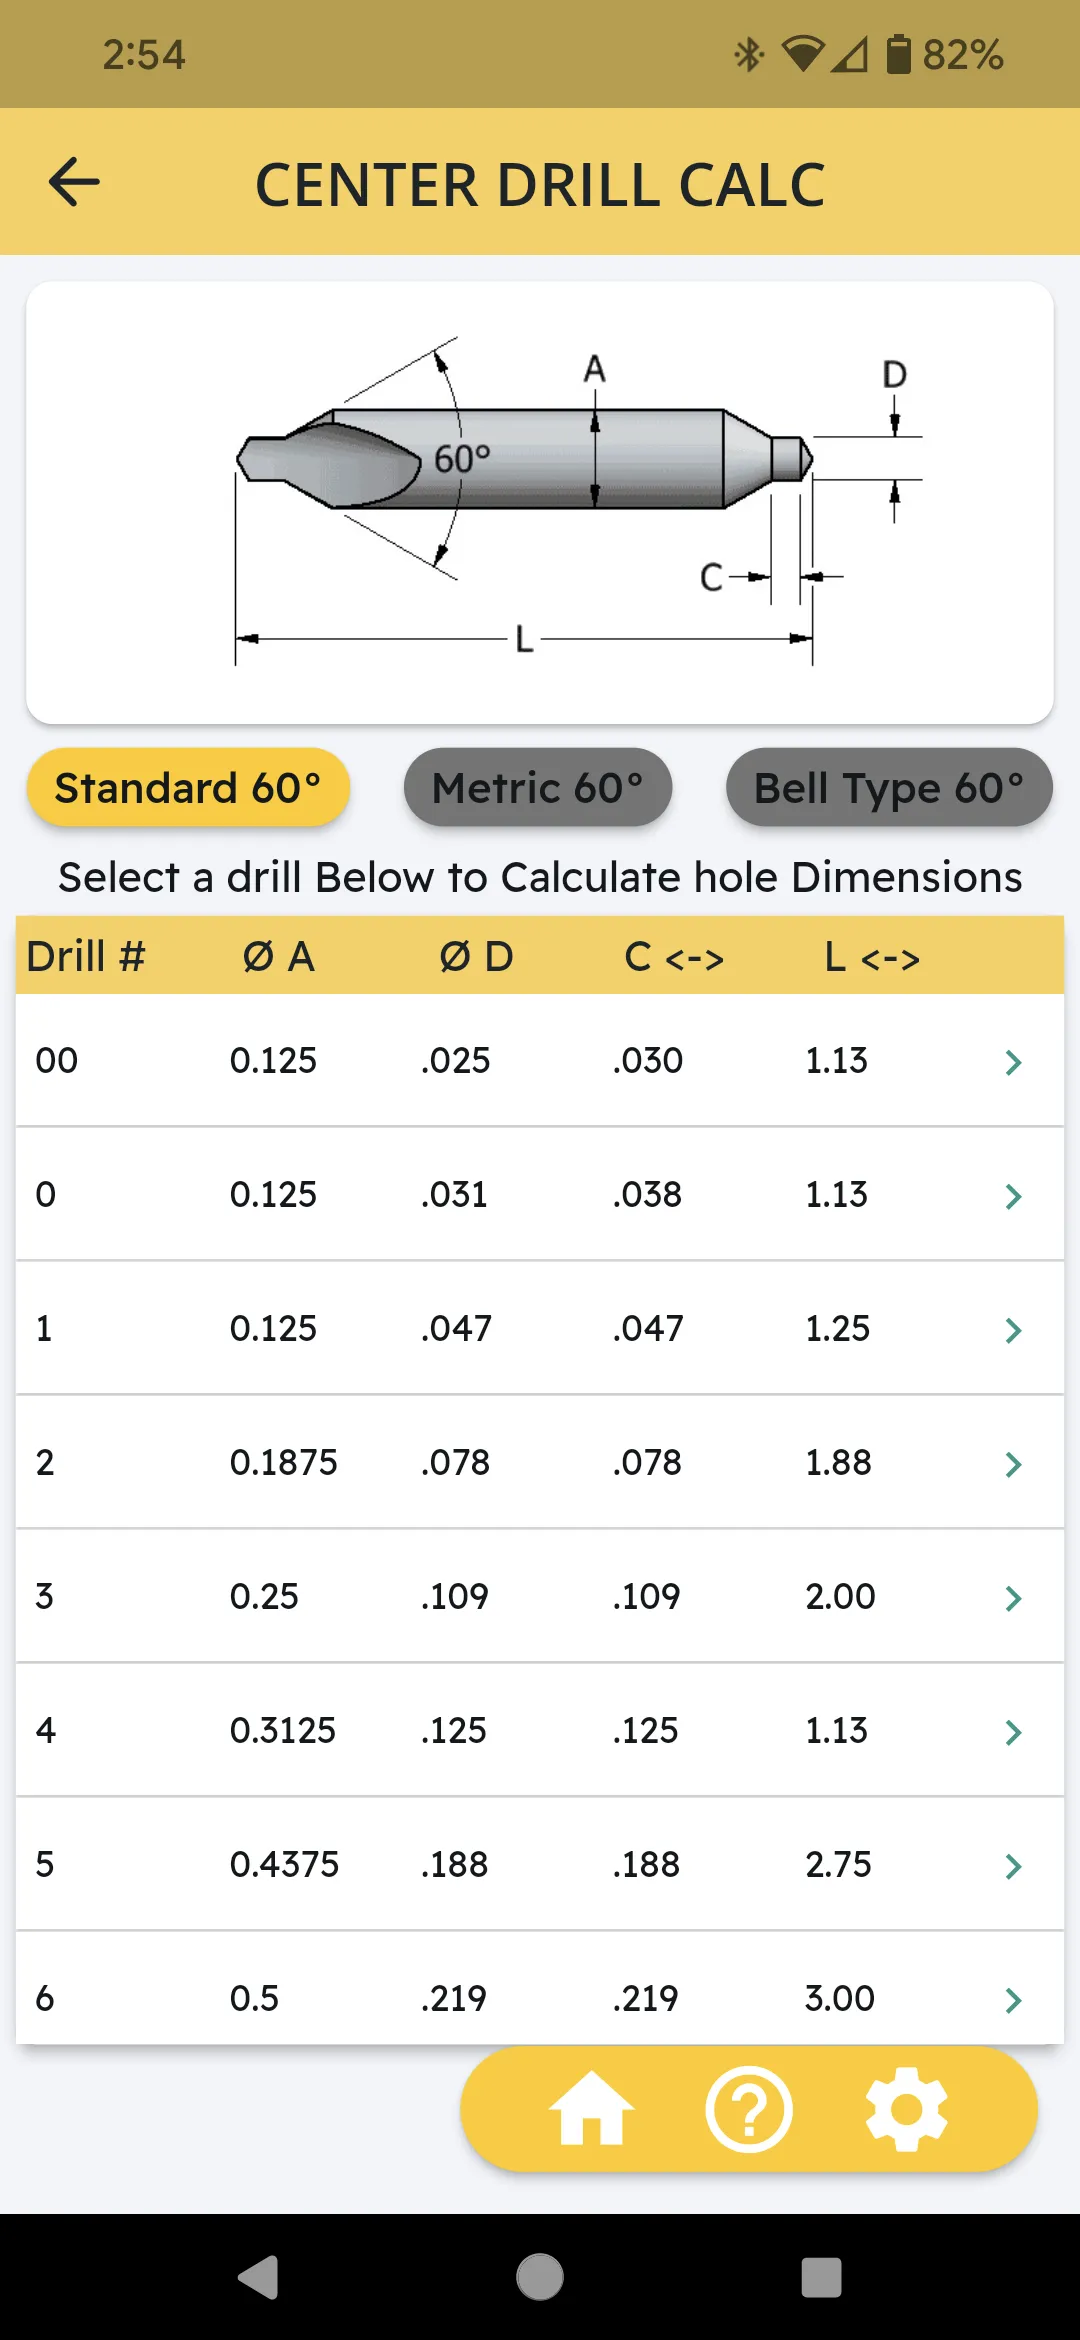Check battery icon in status bar
The image size is (1080, 2340).
(899, 54)
